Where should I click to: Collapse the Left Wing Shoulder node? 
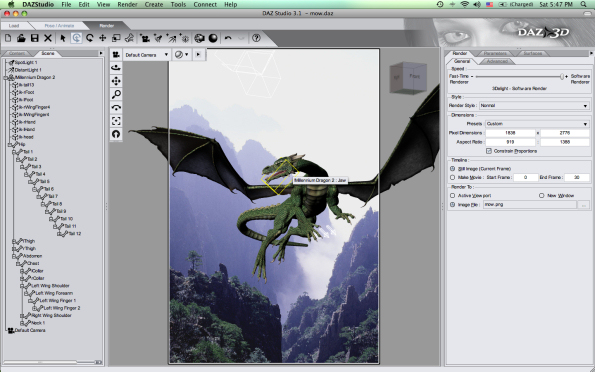[22, 286]
